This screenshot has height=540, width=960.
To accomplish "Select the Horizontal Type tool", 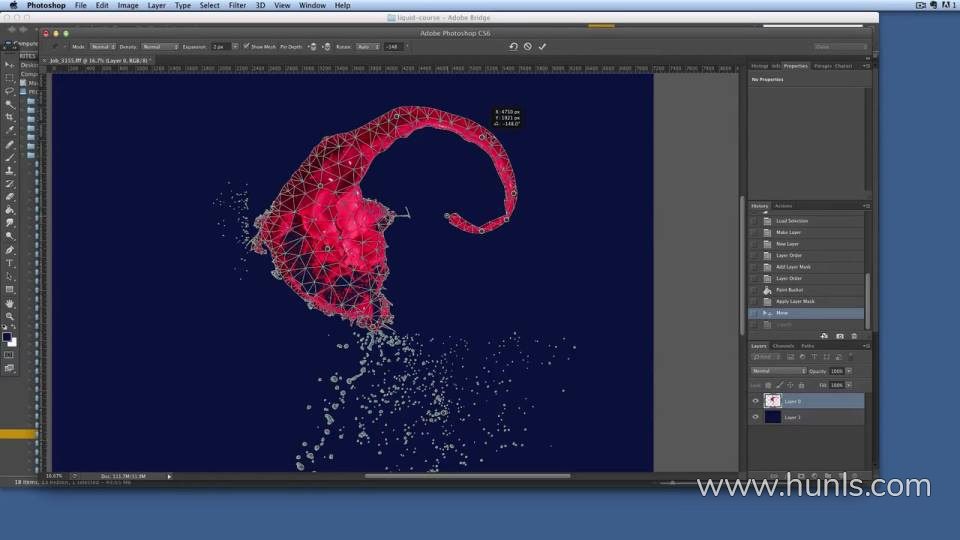I will (x=9, y=263).
